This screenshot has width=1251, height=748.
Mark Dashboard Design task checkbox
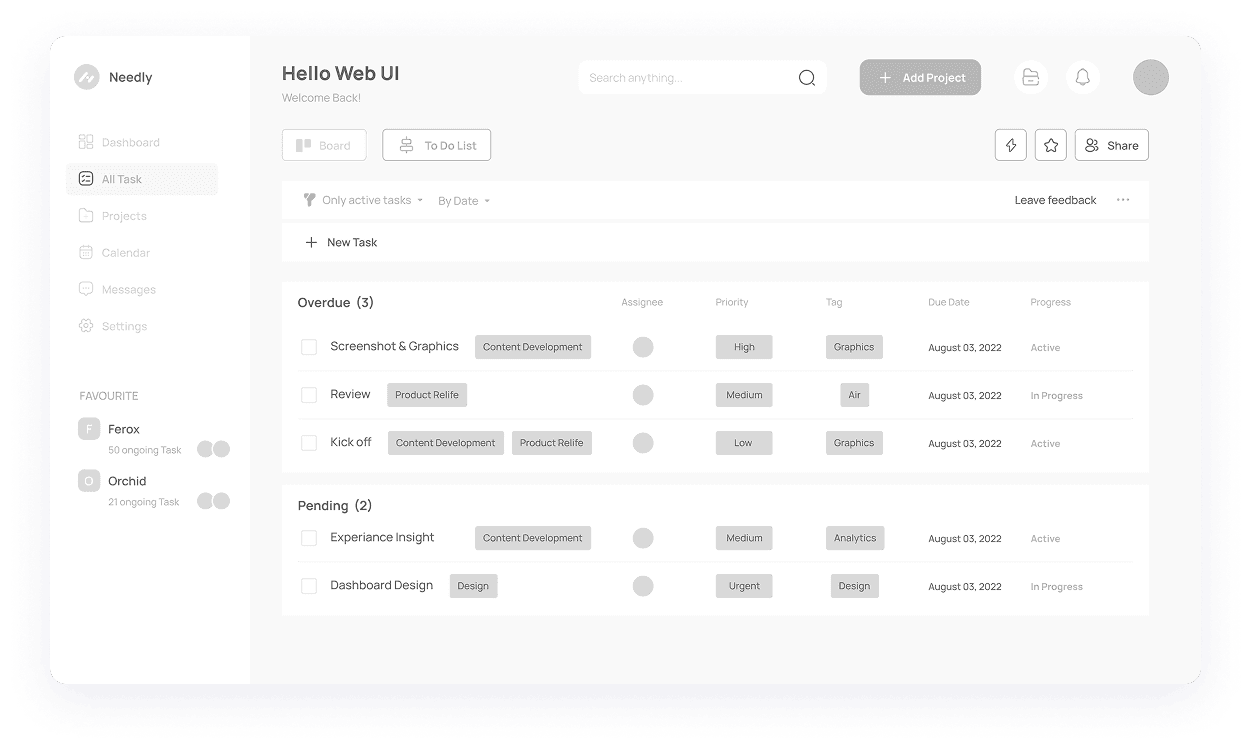click(x=309, y=586)
